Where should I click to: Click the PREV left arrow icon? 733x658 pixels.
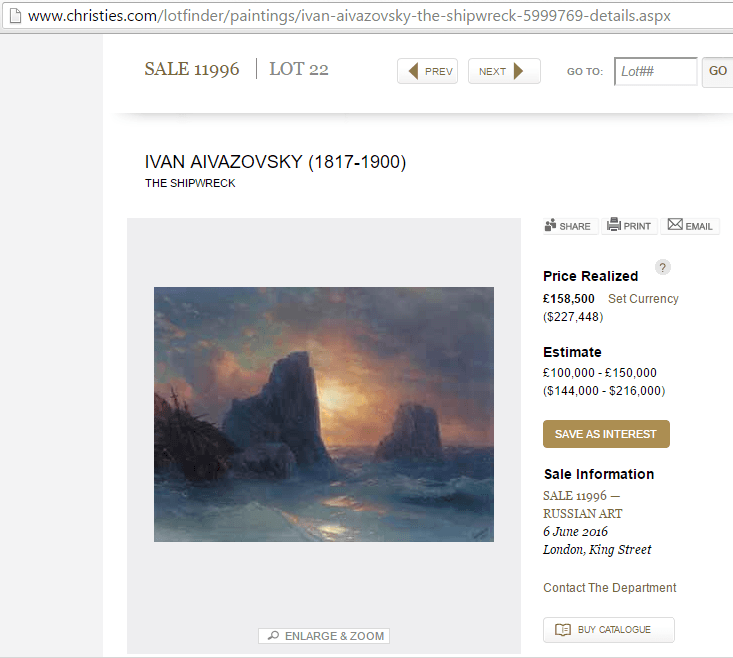click(x=413, y=71)
